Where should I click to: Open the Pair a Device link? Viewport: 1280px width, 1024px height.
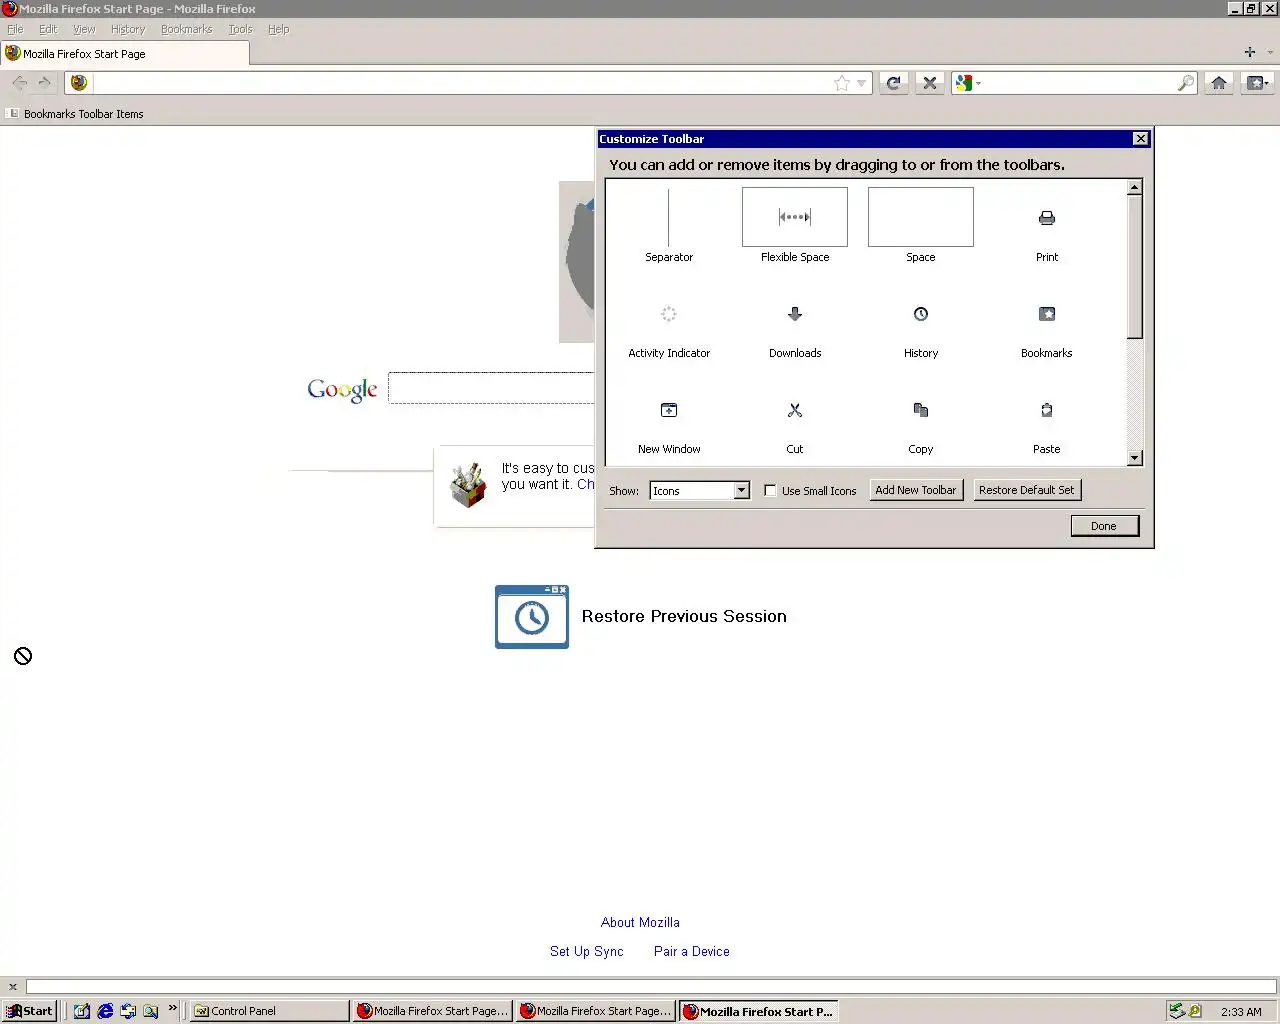tap(692, 951)
